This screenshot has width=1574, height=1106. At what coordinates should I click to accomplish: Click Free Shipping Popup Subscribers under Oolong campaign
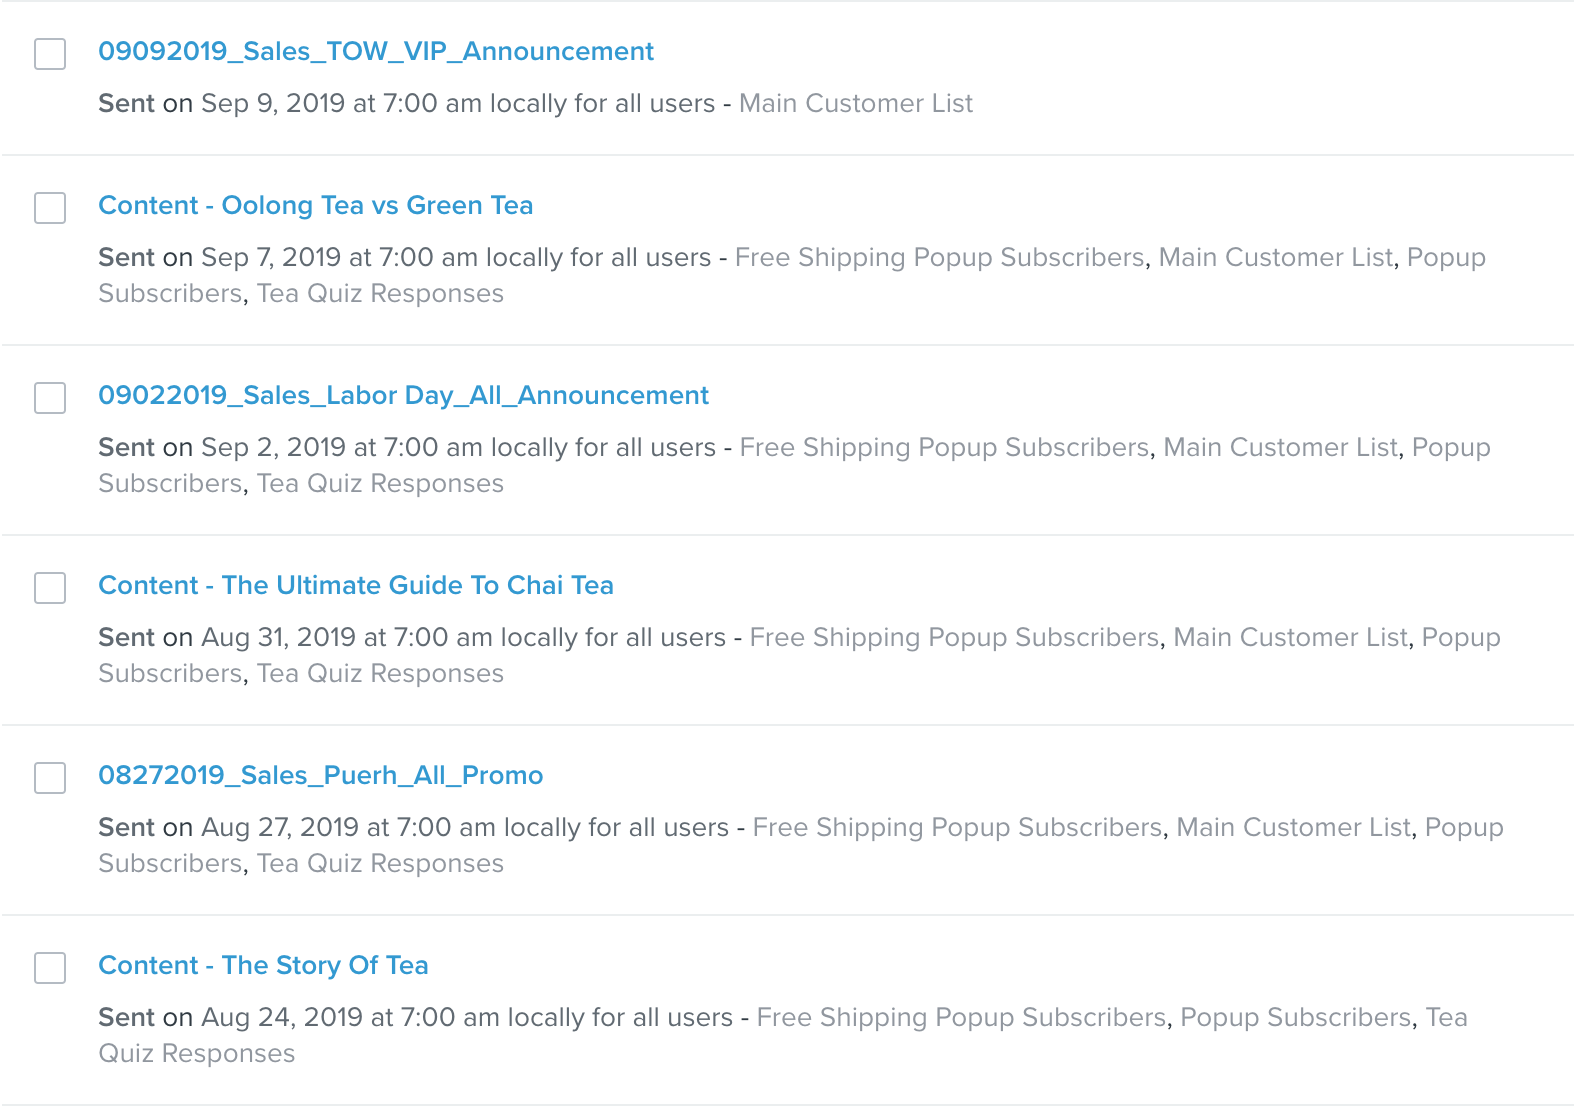click(x=939, y=258)
